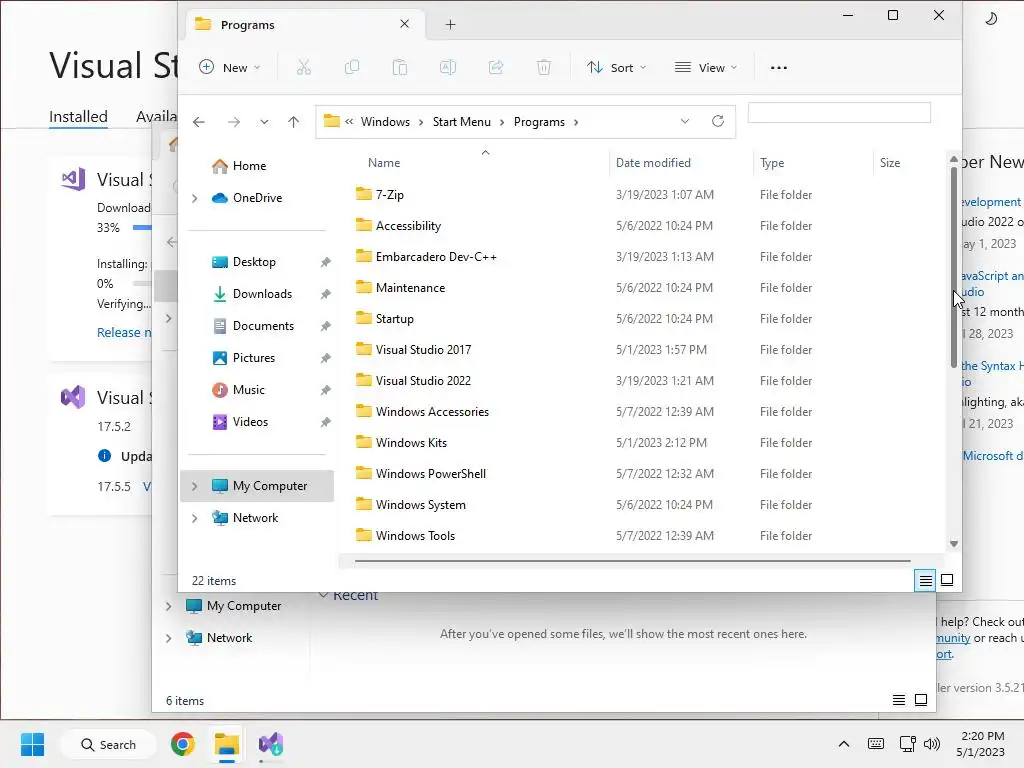This screenshot has width=1024, height=768.
Task: Open the taskbar Search box
Action: pos(108,744)
